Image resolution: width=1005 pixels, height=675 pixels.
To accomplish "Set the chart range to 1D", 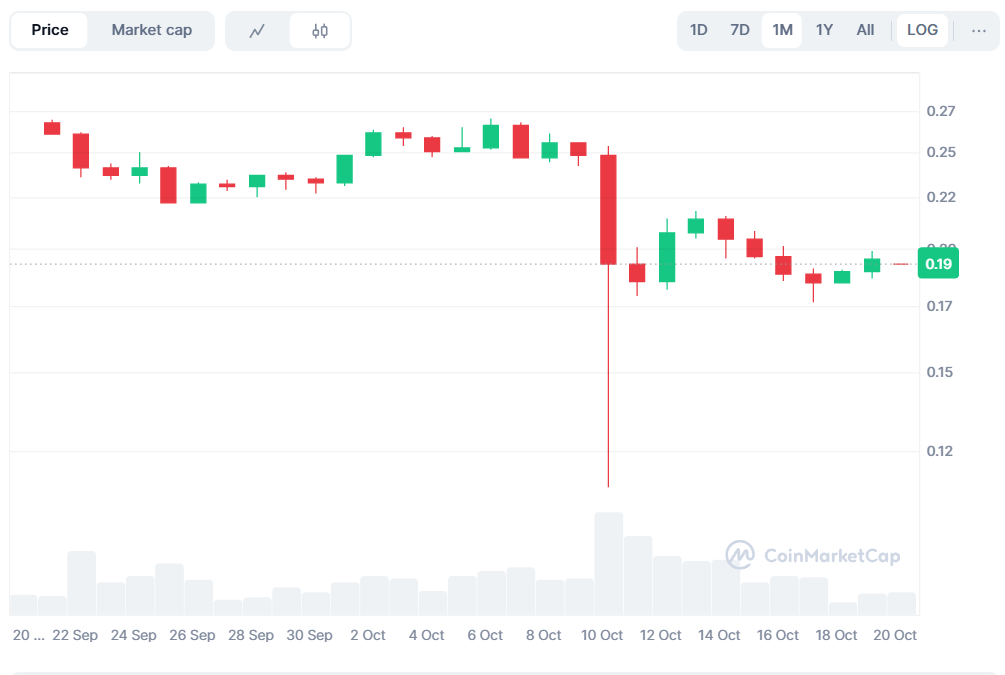I will point(699,30).
